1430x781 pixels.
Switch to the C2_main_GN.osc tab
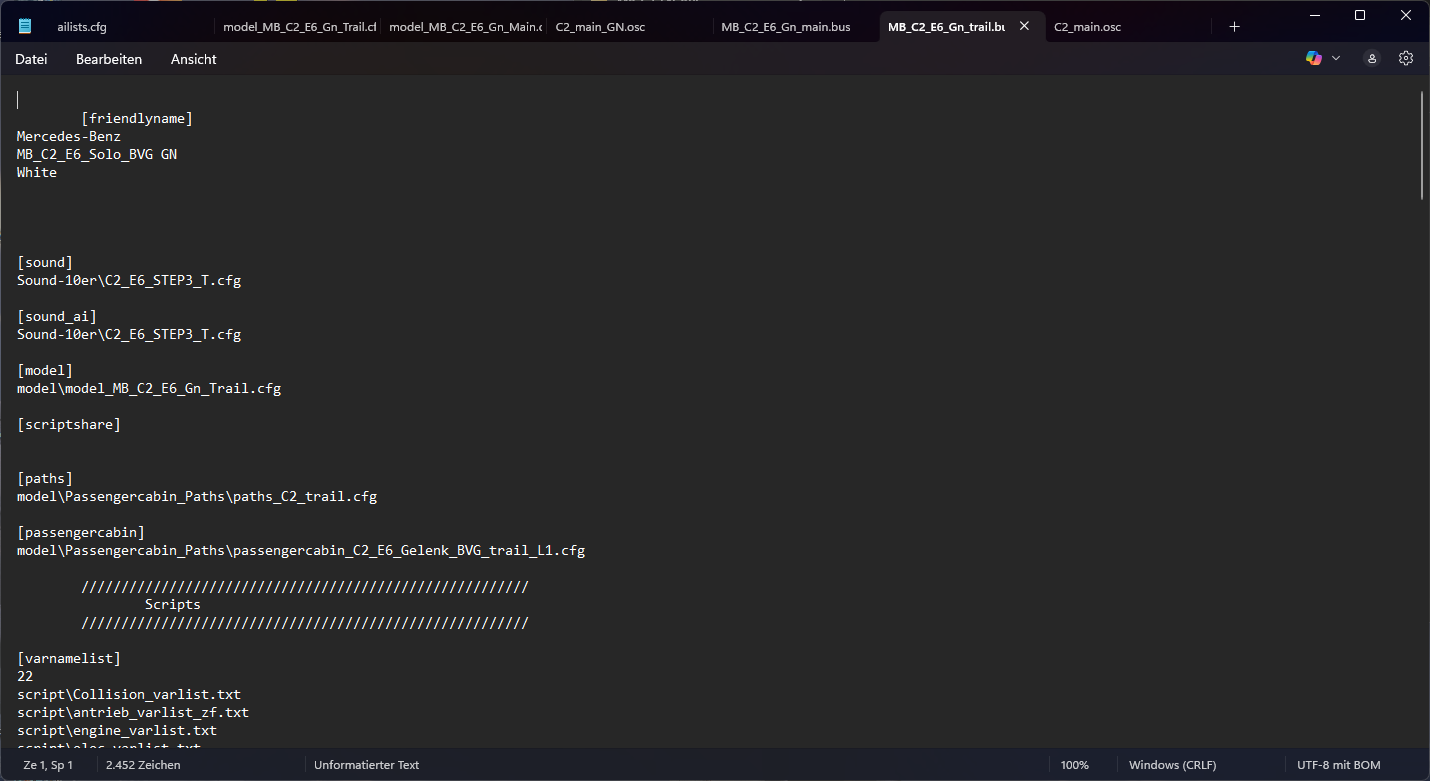(x=600, y=27)
